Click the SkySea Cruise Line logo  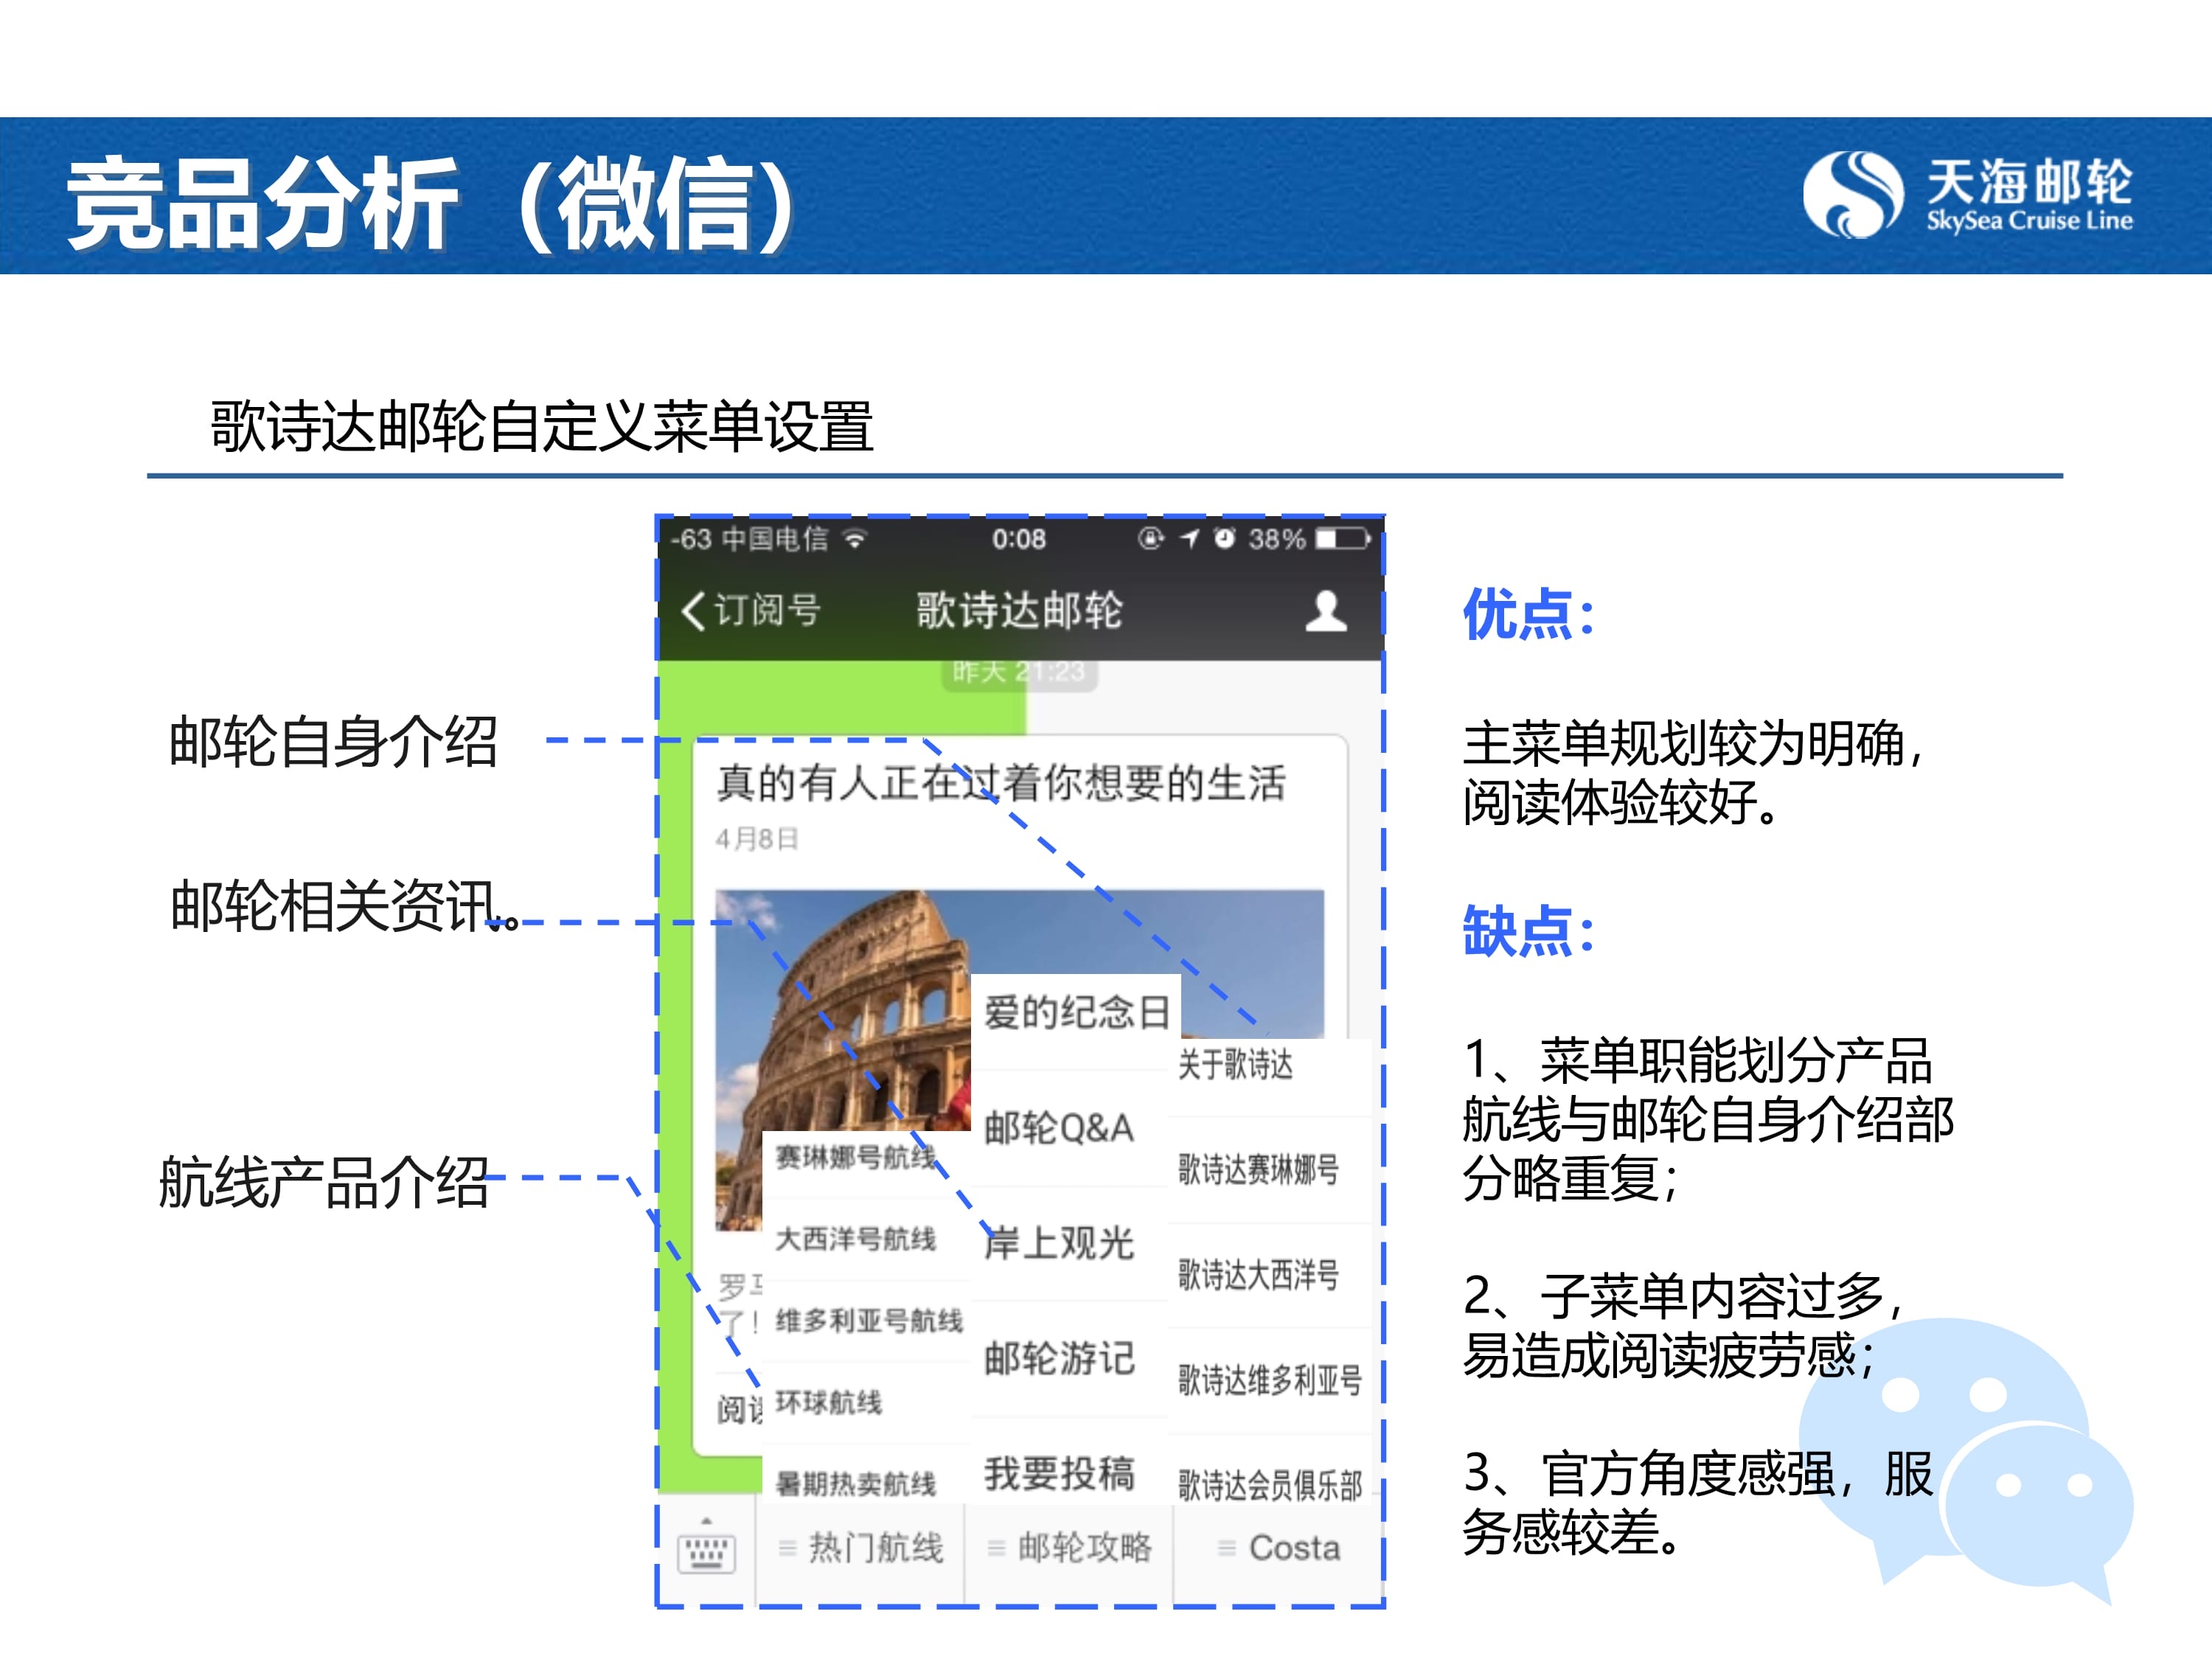(x=1967, y=195)
